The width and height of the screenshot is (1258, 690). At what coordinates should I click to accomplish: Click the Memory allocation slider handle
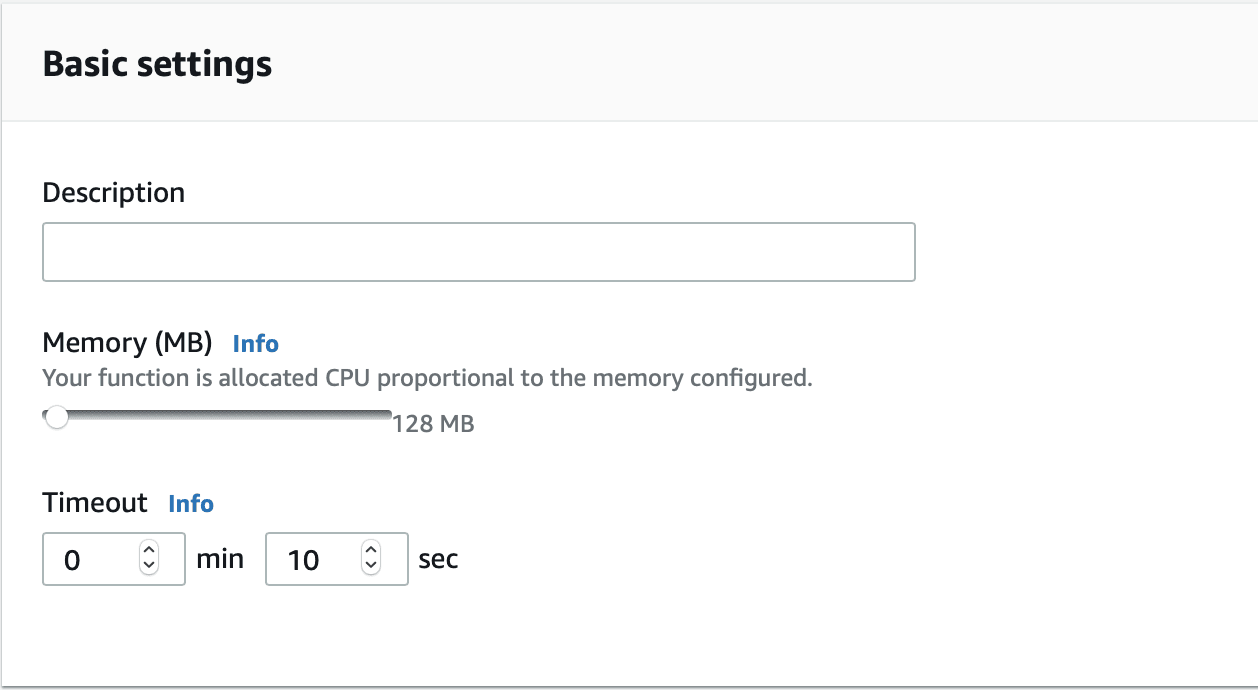pos(57,416)
